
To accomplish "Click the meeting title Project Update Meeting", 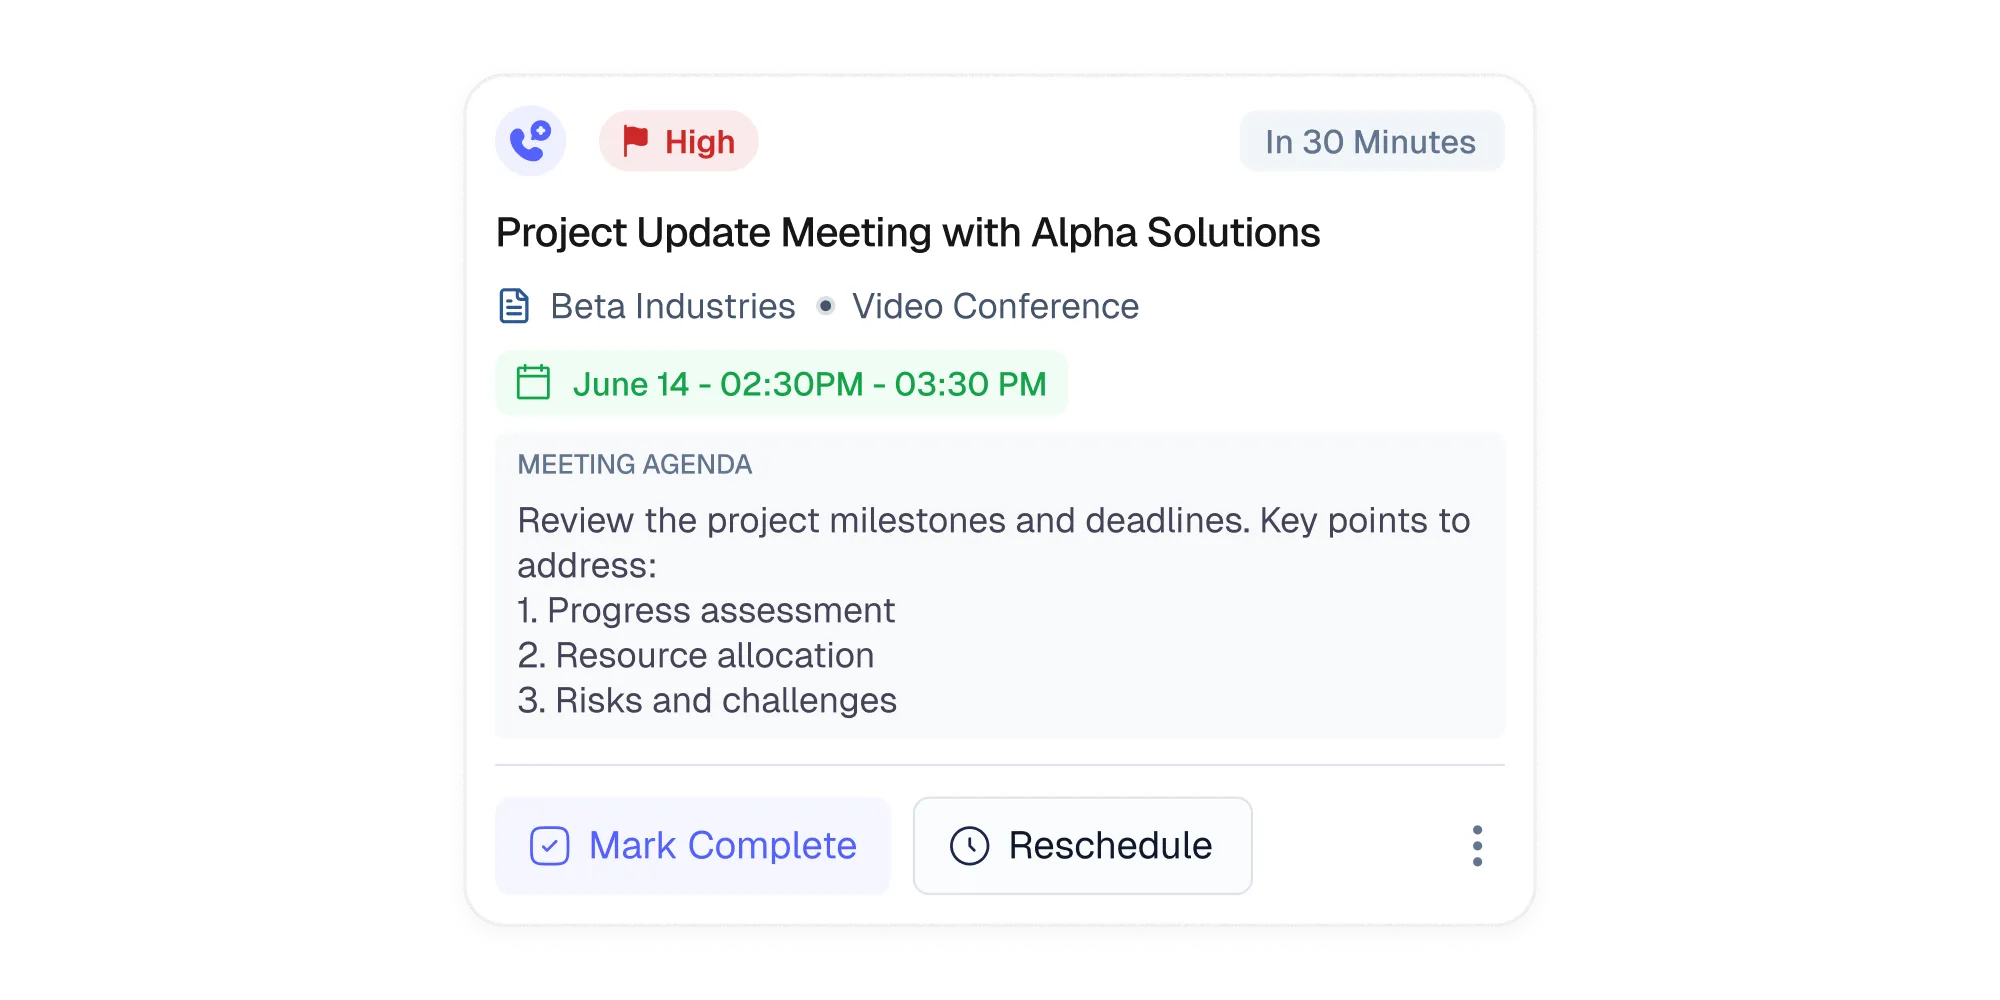I will pos(907,231).
